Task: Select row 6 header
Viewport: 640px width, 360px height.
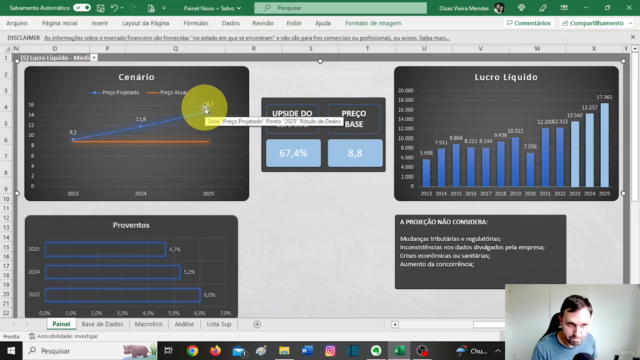Action: tap(6, 140)
